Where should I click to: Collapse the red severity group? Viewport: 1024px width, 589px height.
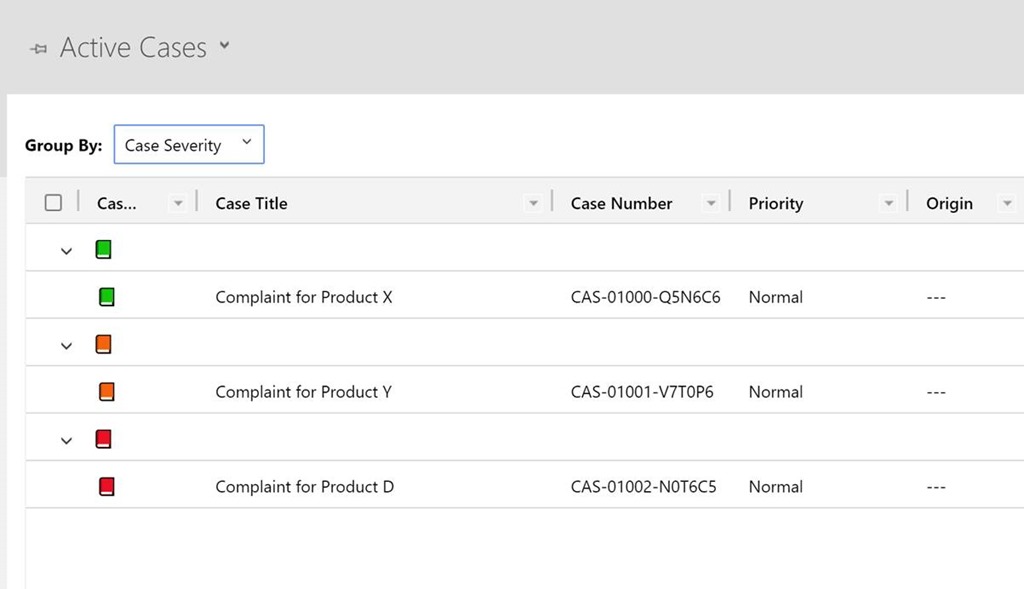pyautogui.click(x=67, y=440)
